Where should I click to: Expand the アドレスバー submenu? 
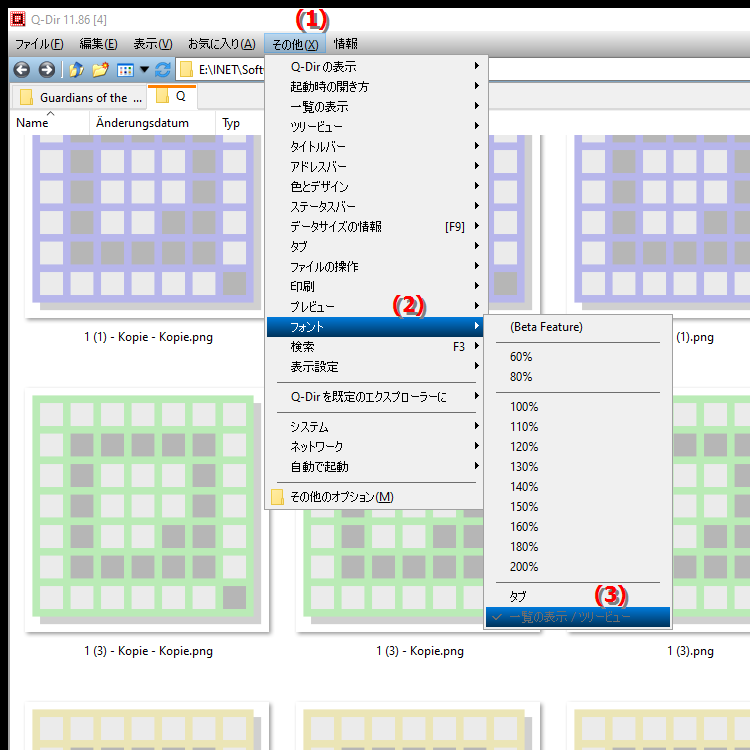tap(374, 167)
